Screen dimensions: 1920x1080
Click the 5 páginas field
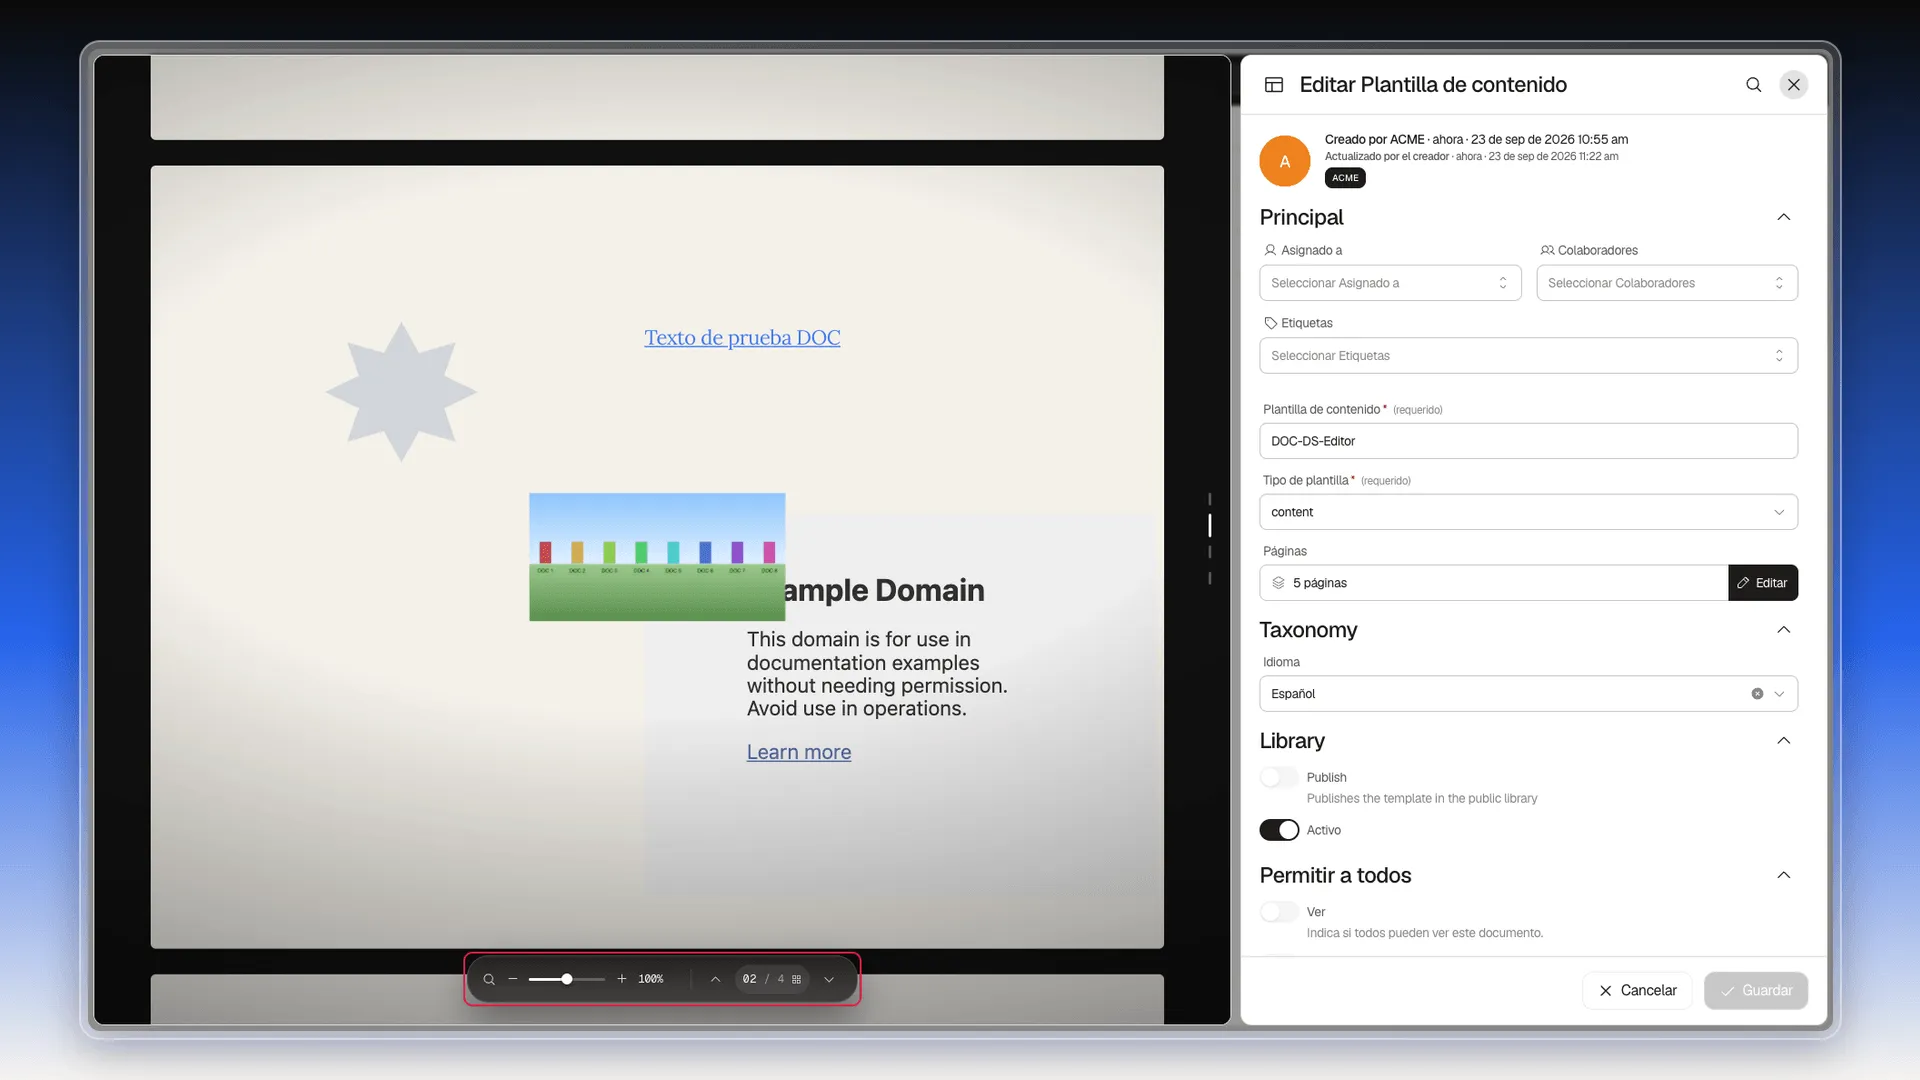[x=1493, y=583]
